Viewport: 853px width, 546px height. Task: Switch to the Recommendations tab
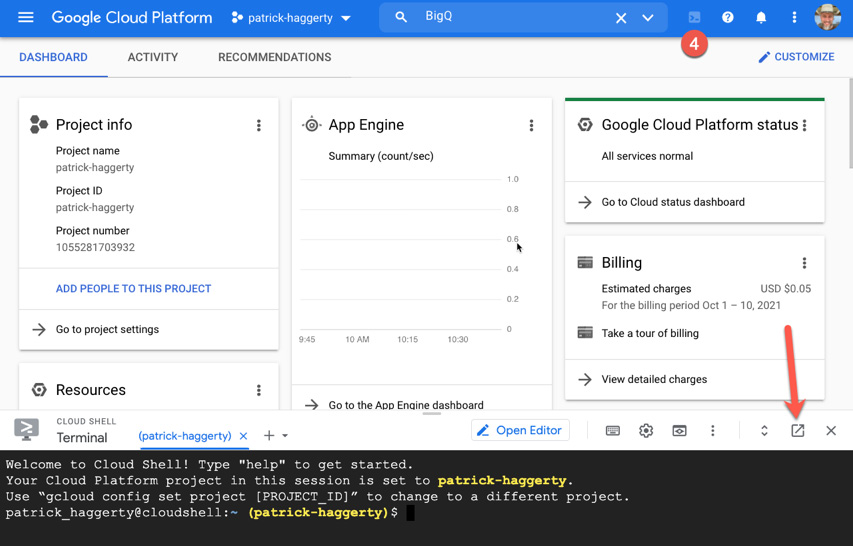point(275,57)
